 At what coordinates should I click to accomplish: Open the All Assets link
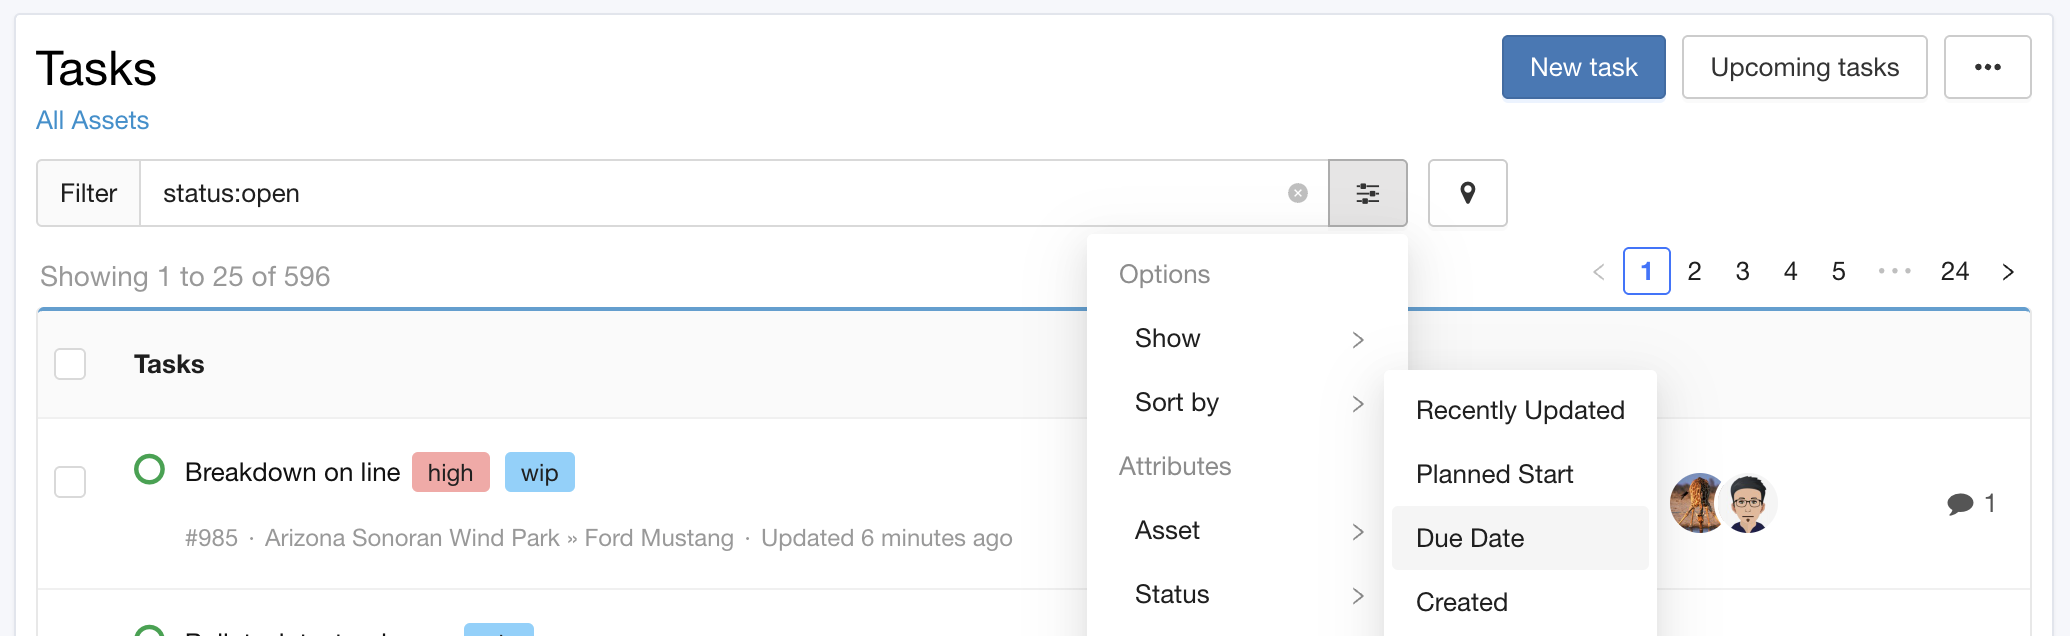[92, 120]
